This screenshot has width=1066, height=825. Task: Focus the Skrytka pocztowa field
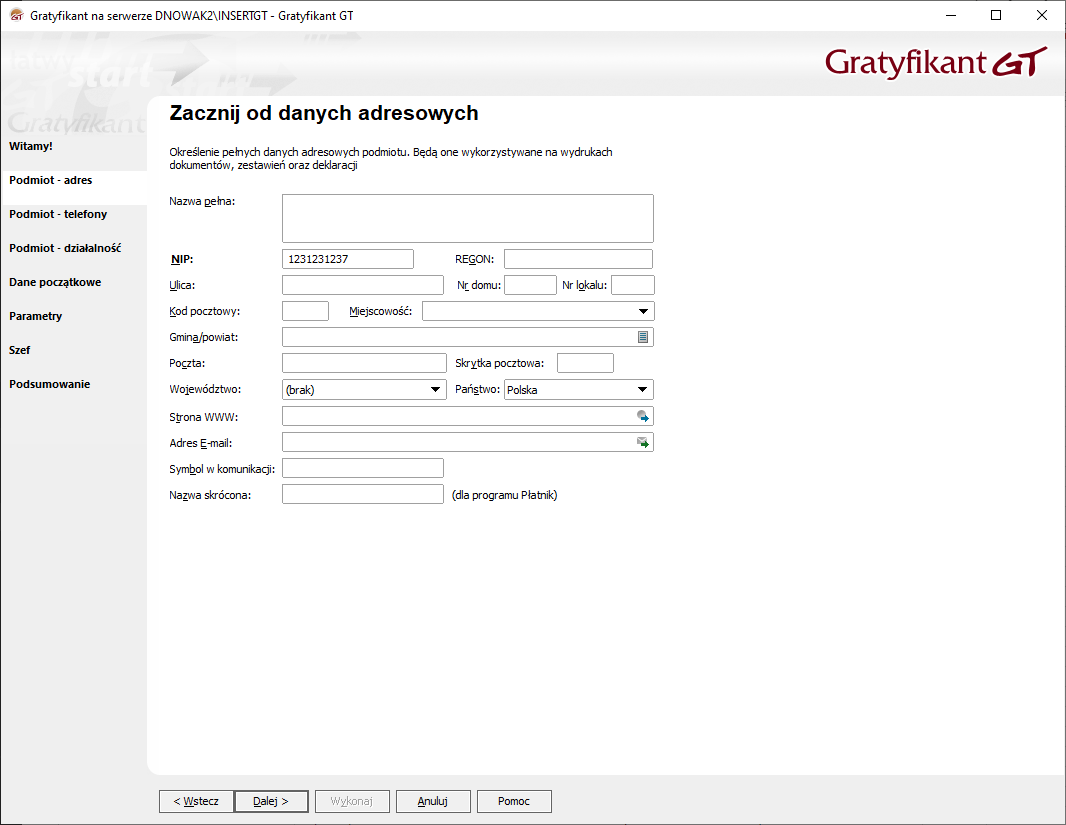tap(585, 363)
